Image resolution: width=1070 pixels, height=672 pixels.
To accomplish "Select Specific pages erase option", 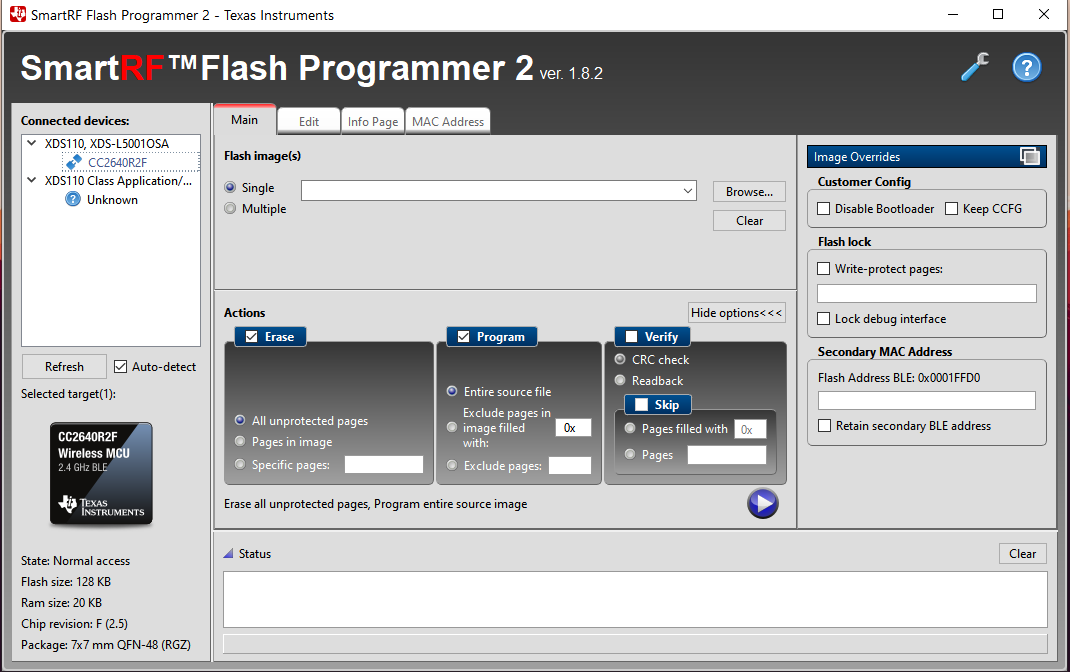I will pyautogui.click(x=240, y=464).
